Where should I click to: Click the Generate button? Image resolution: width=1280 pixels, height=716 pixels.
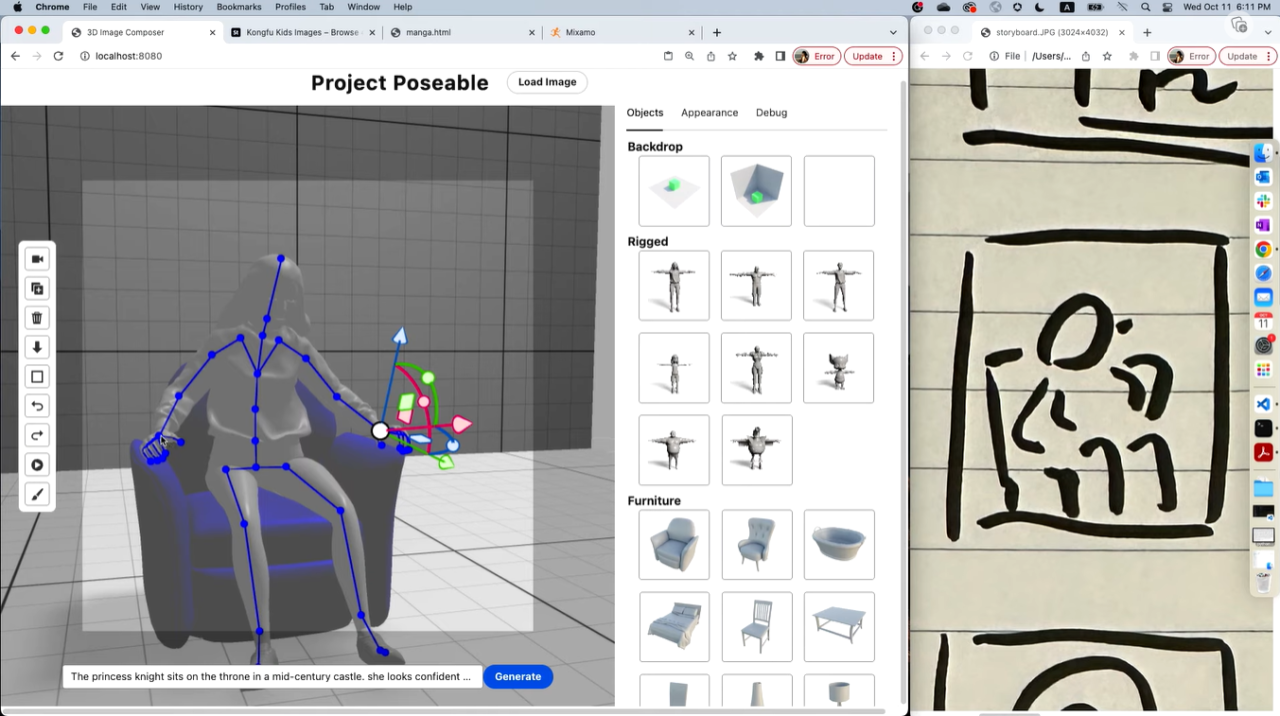coord(517,676)
